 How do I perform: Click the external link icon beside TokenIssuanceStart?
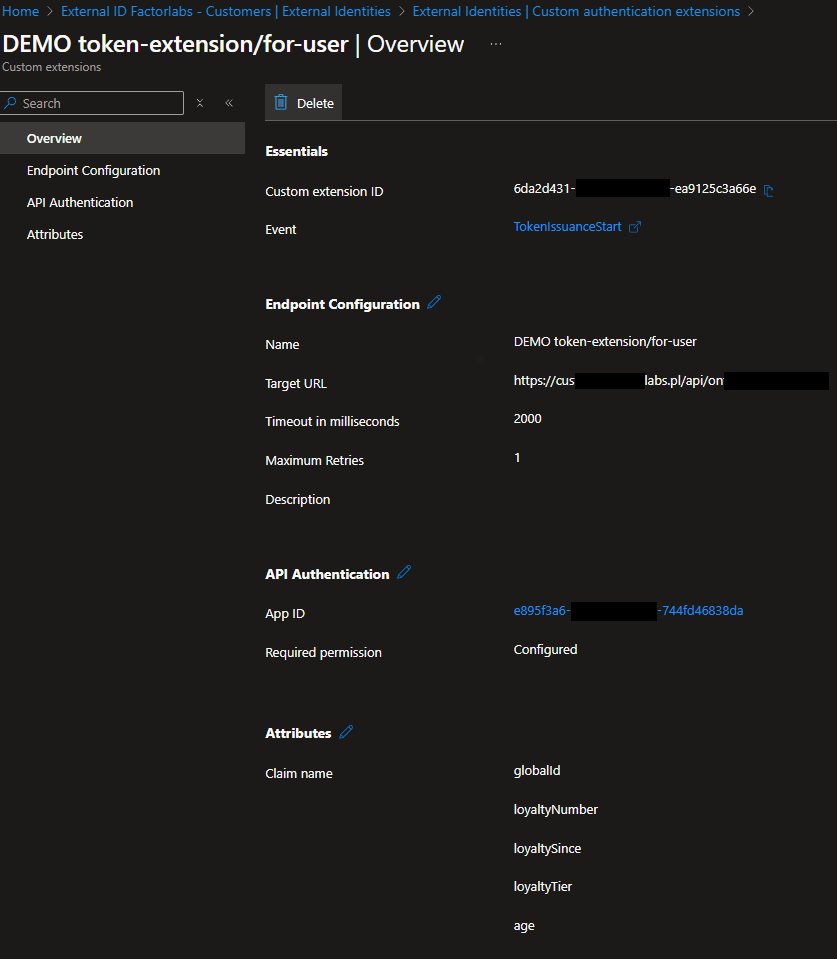pyautogui.click(x=634, y=227)
